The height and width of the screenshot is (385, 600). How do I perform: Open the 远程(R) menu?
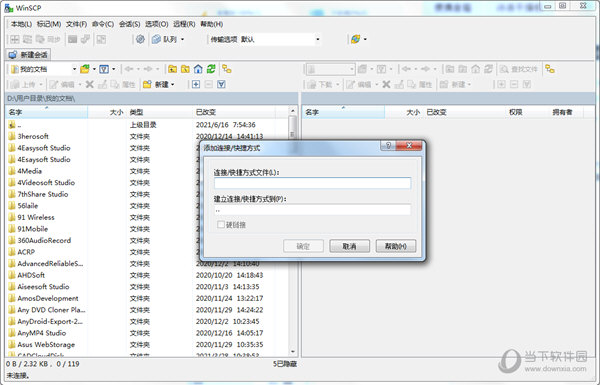click(184, 24)
